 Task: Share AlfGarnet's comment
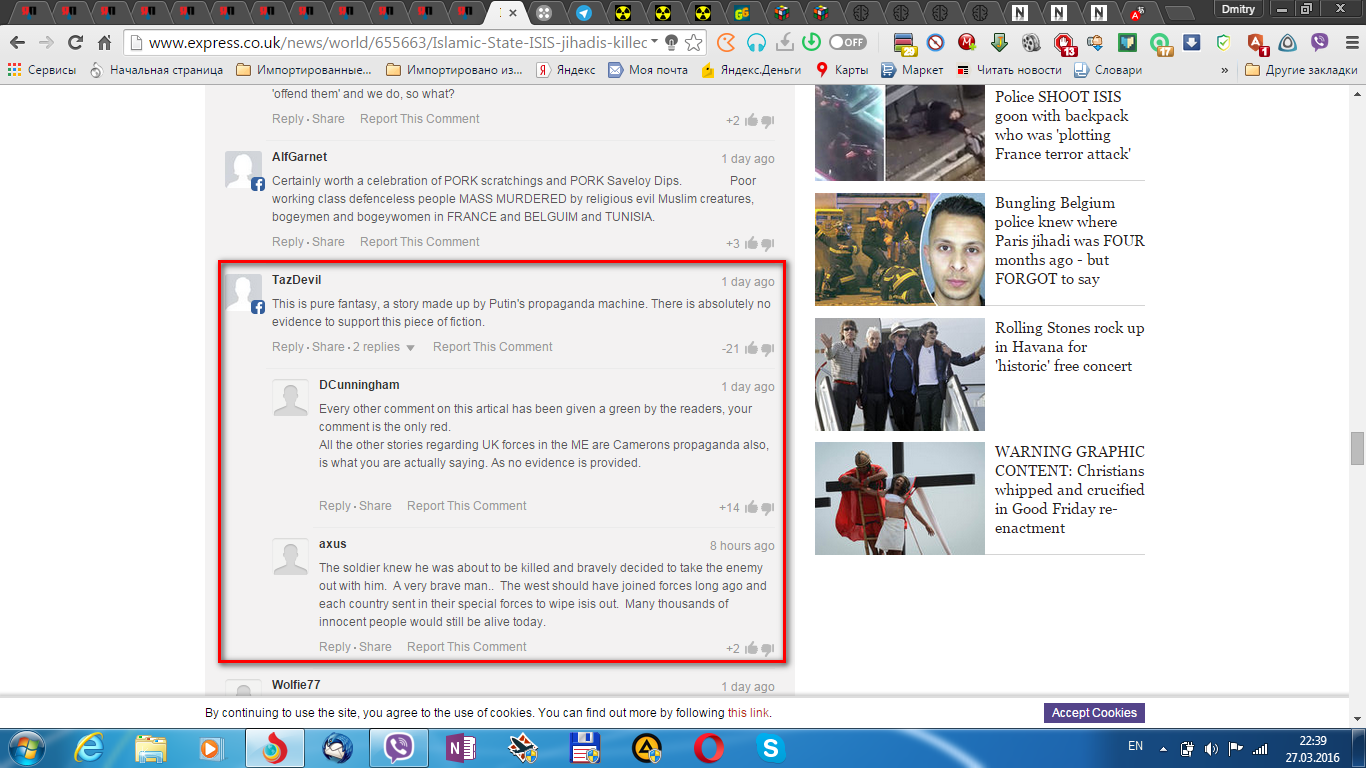tap(328, 242)
